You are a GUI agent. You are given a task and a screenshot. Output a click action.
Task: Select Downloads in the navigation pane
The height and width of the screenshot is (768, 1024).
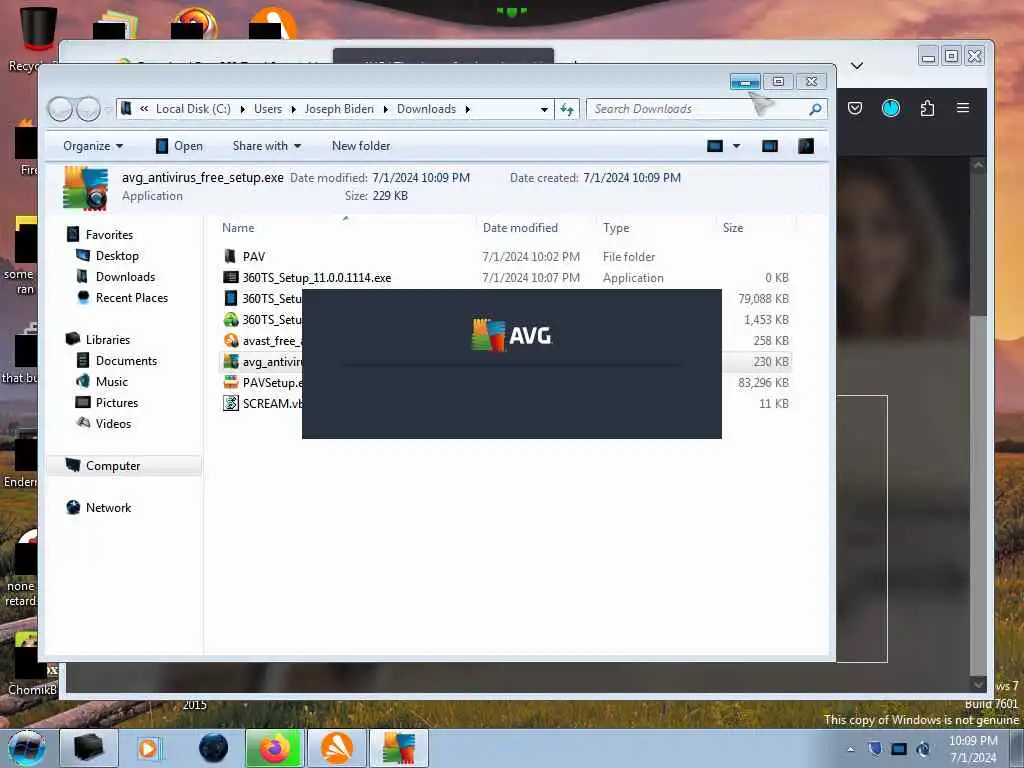click(125, 277)
